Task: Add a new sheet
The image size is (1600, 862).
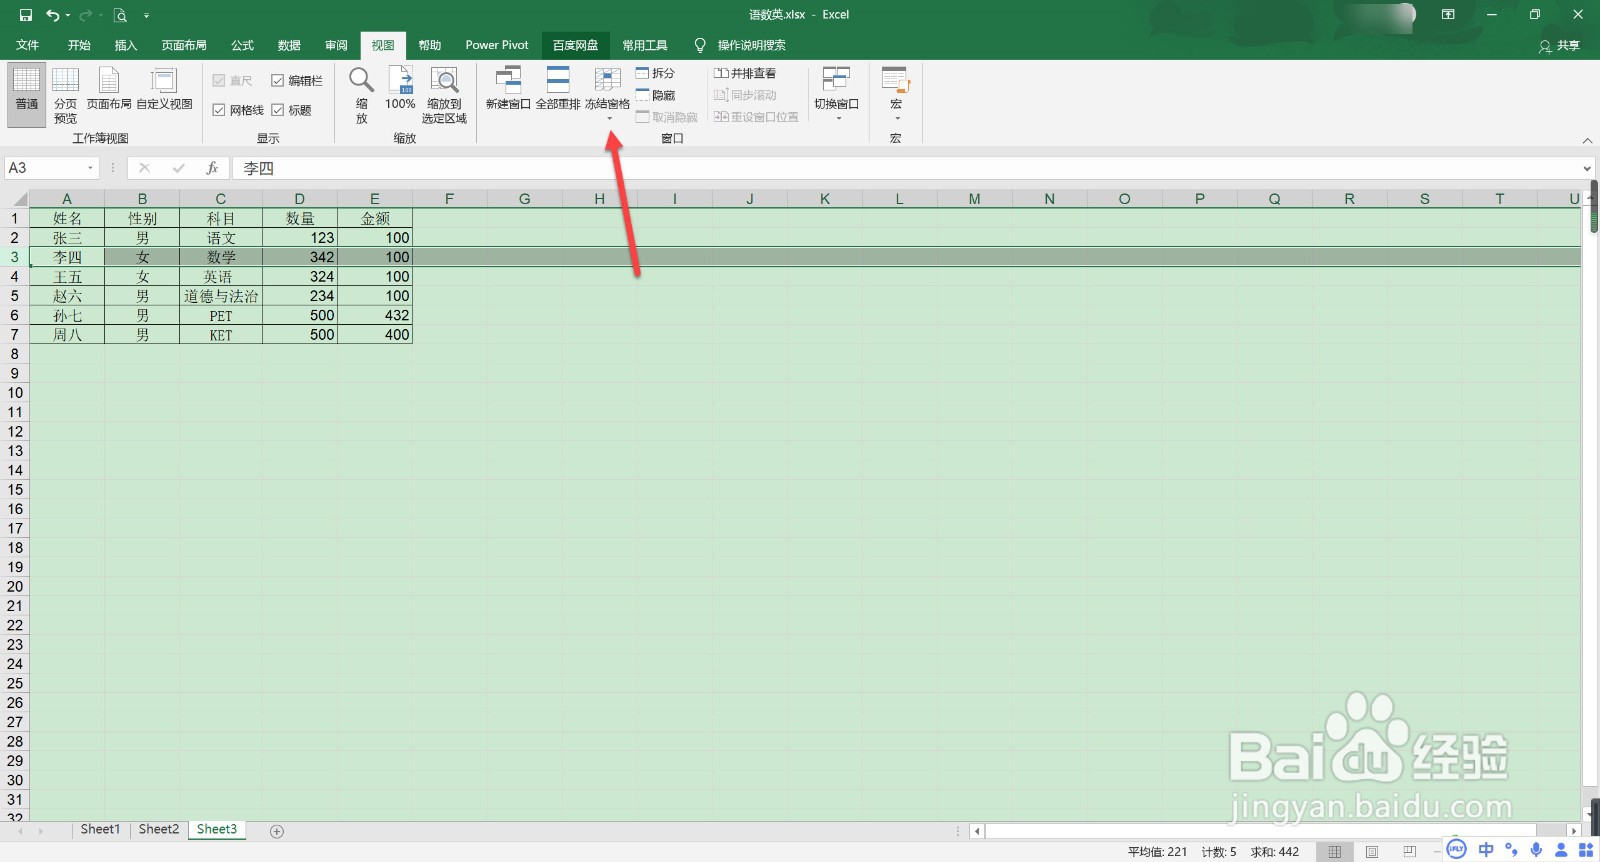Action: 277,831
